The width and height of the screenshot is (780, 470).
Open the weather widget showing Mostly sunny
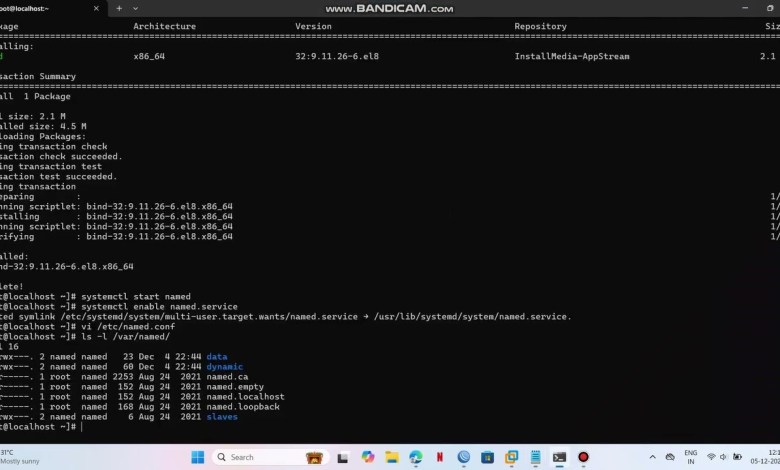(20, 457)
